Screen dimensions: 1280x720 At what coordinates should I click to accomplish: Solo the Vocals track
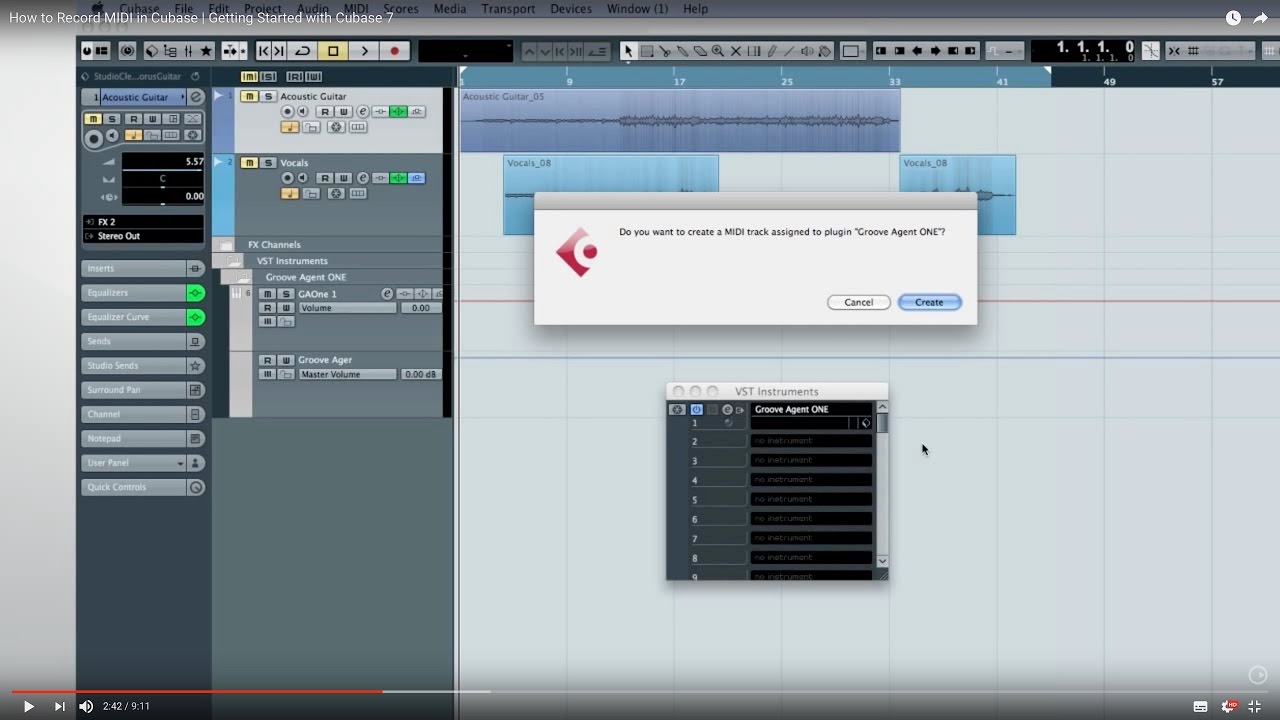(x=267, y=163)
